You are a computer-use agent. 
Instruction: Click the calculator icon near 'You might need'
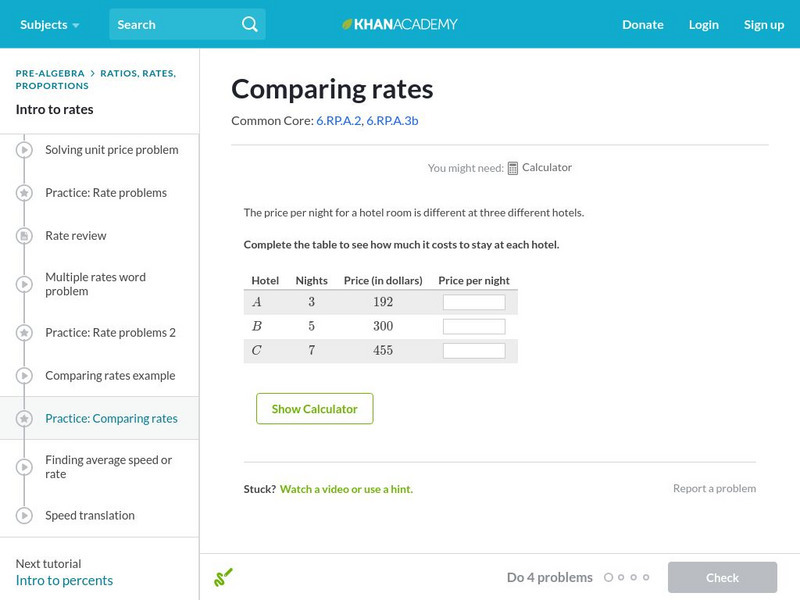513,168
